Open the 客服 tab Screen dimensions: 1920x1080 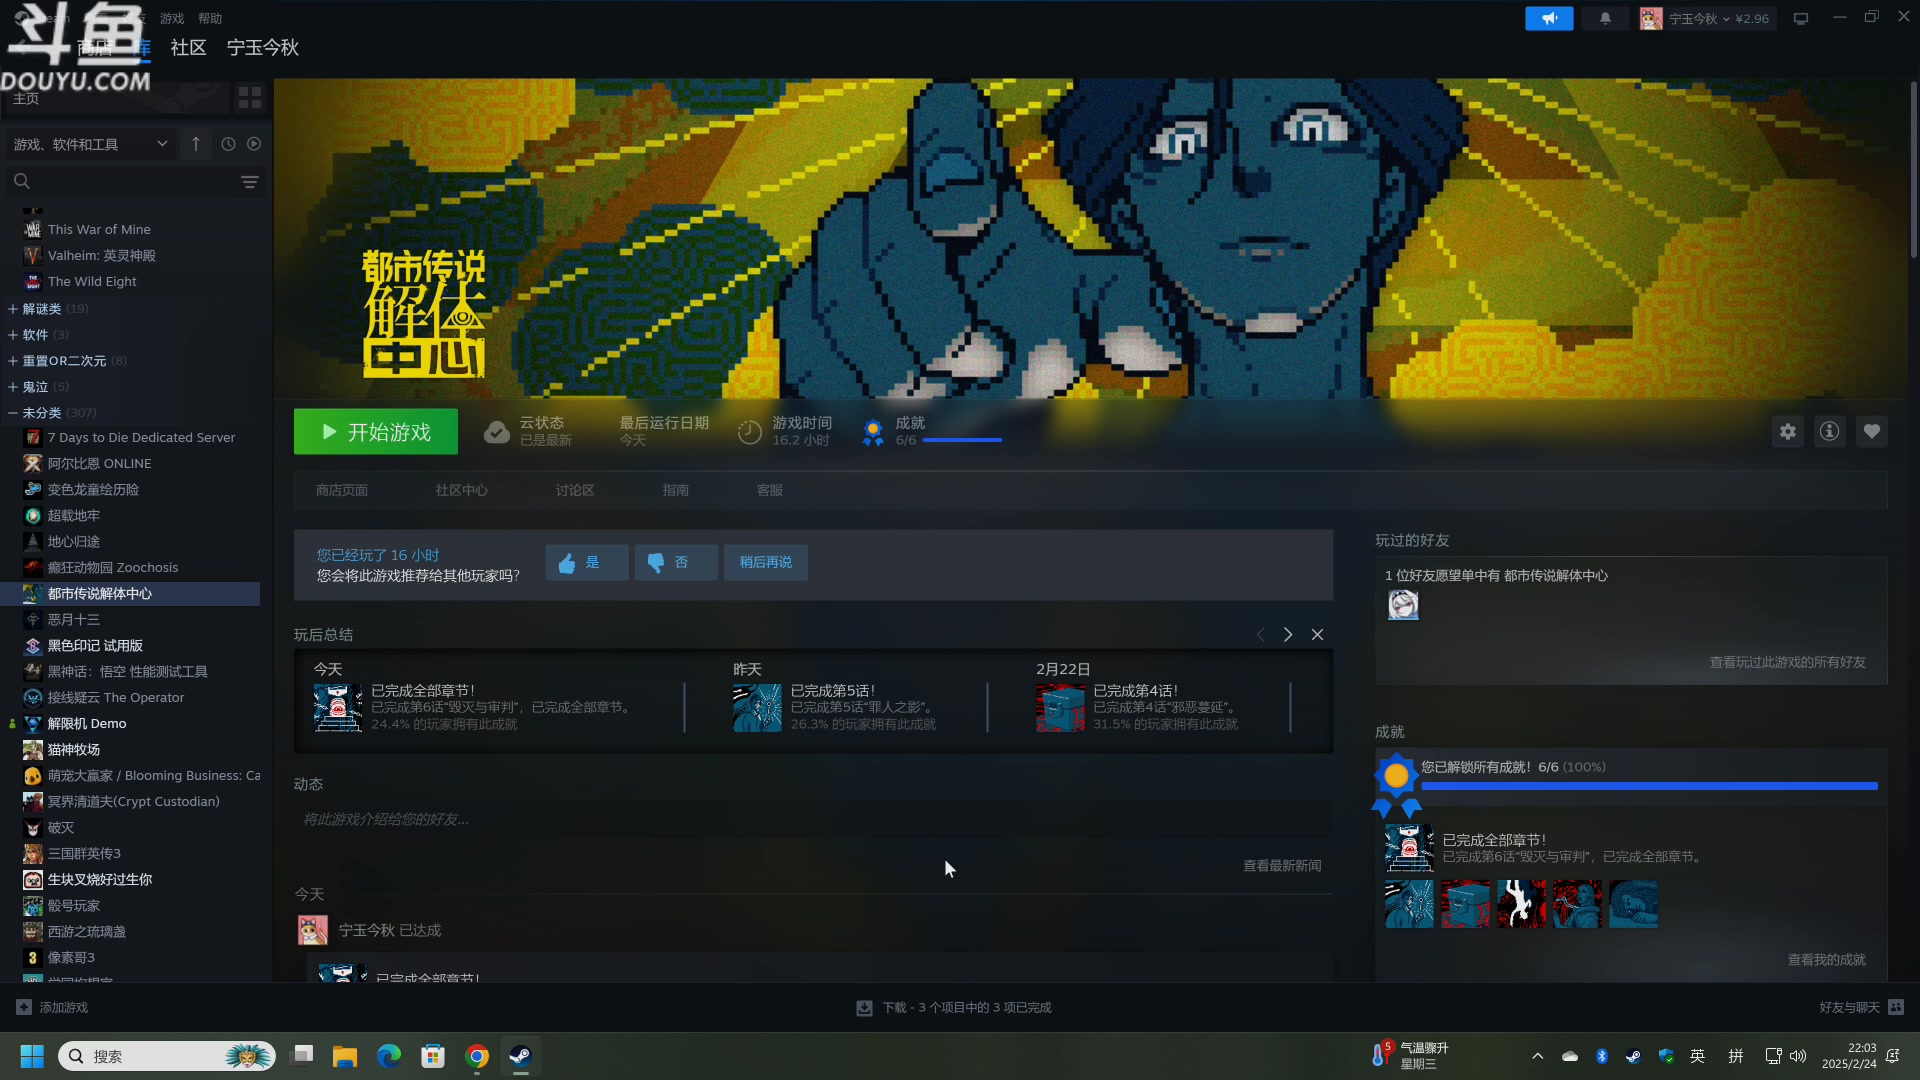coord(770,490)
